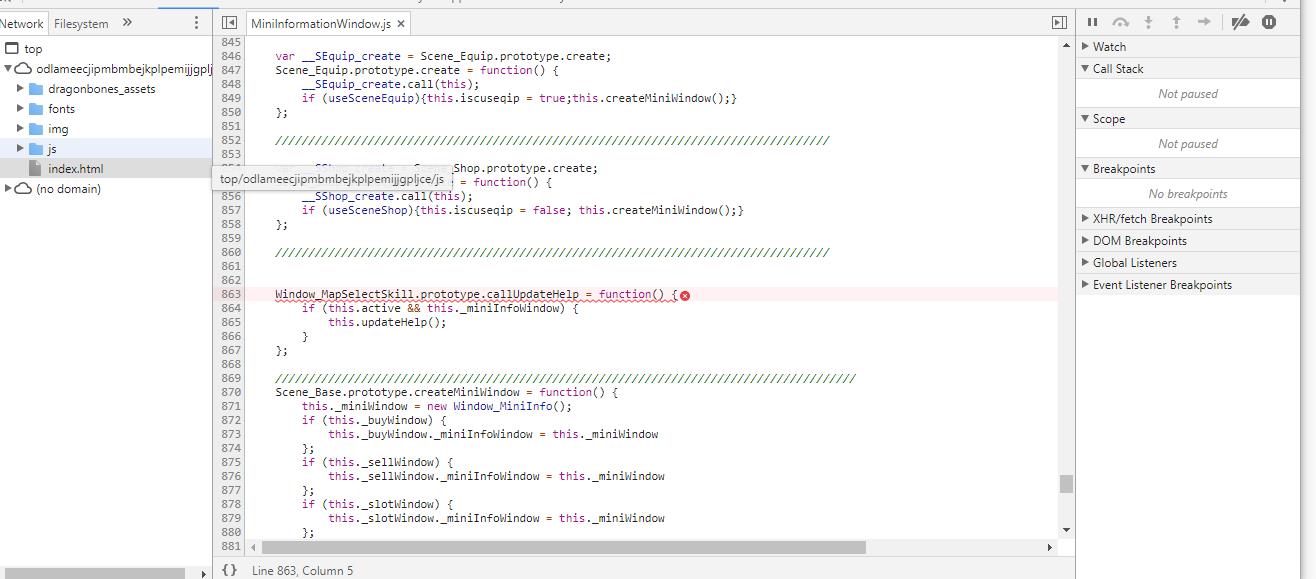This screenshot has height=579, width=1316.
Task: Click the editor's scroll right arrow
Action: [x=1050, y=547]
